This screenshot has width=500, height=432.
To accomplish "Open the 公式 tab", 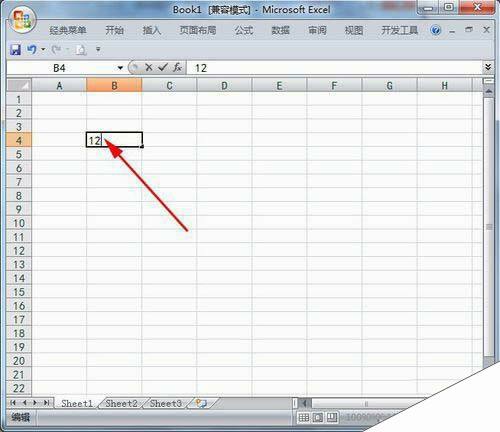I will click(x=244, y=30).
